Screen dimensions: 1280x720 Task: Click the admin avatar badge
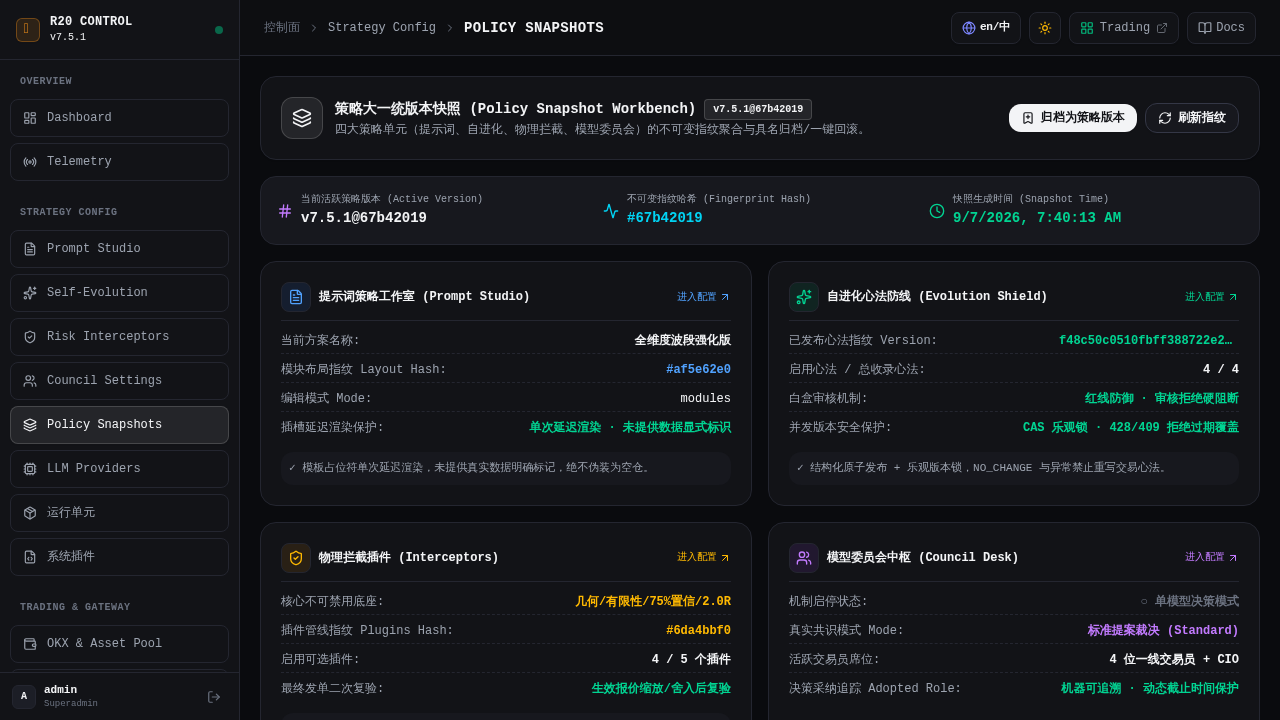[x=24, y=697]
